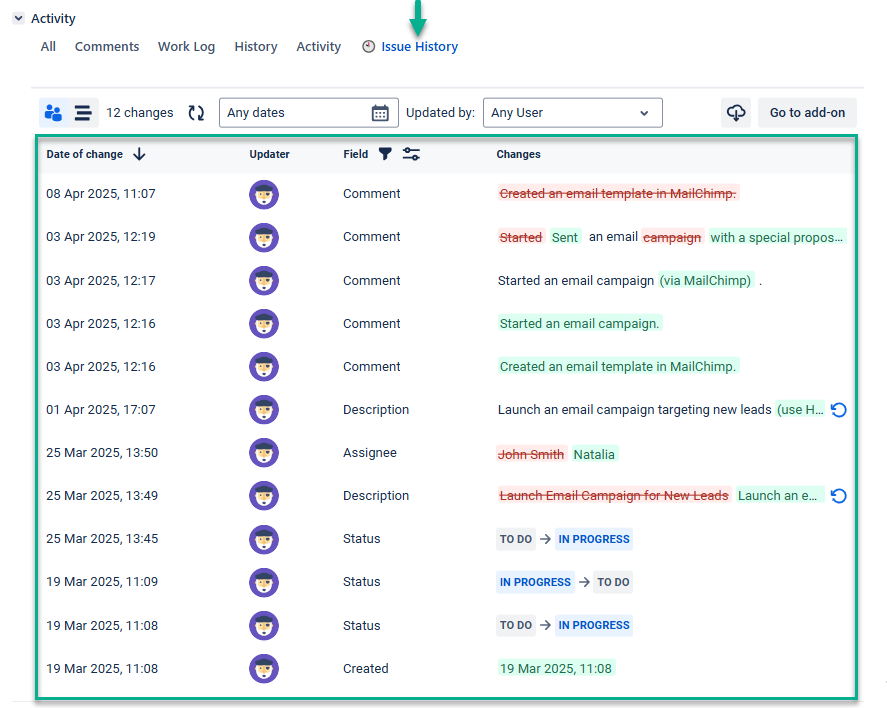Image resolution: width=887 pixels, height=708 pixels.
Task: Click updater avatar for 25 Mar 2025, 13:49
Action: 264,495
